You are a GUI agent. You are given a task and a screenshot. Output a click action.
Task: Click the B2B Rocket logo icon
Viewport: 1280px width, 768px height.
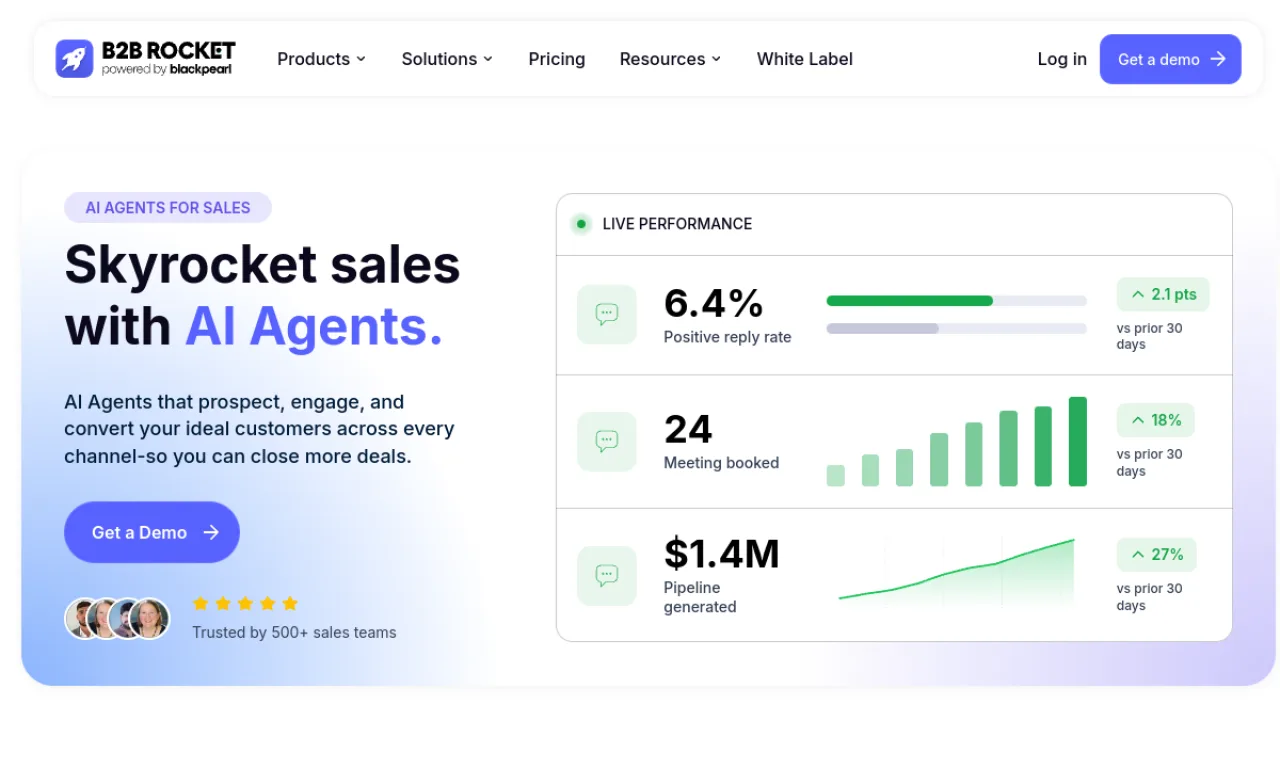[x=74, y=59]
